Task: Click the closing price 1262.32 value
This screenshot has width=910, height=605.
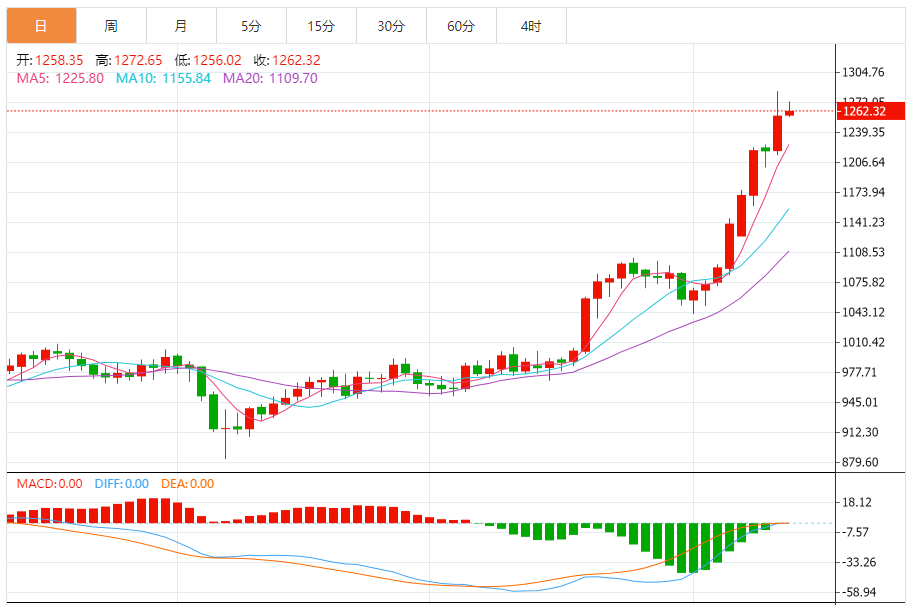Action: coord(296,60)
